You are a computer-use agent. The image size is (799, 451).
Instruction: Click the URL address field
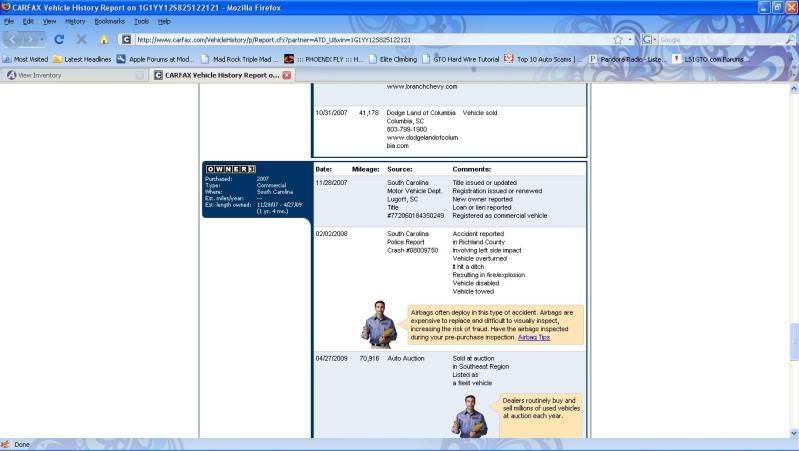tap(372, 39)
